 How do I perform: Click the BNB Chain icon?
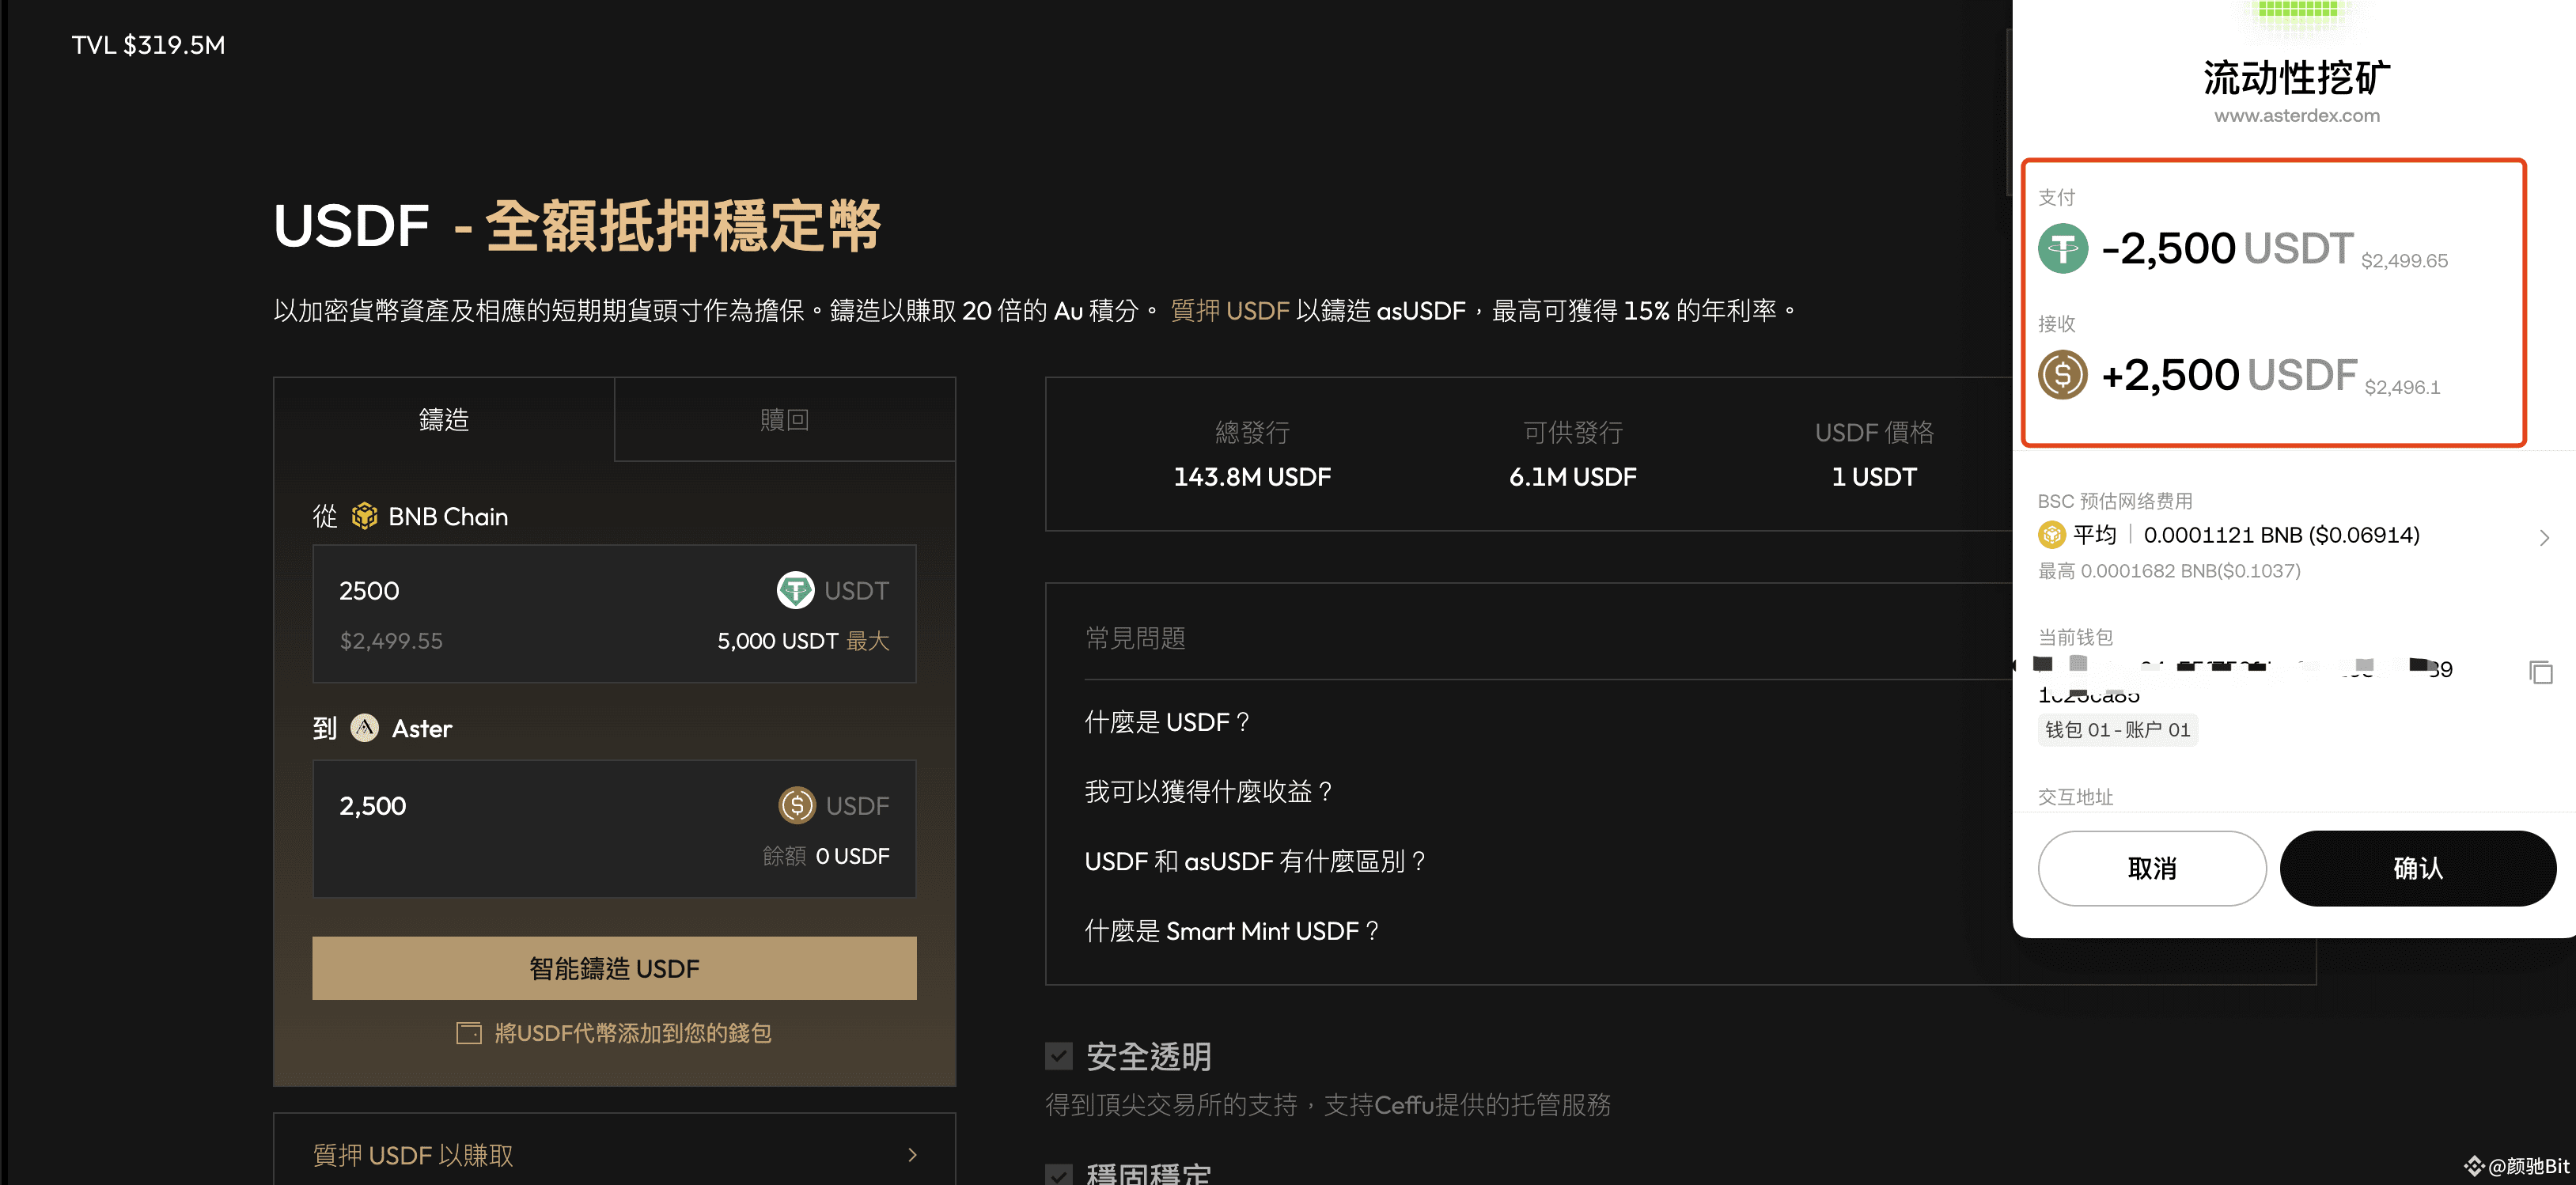click(364, 516)
